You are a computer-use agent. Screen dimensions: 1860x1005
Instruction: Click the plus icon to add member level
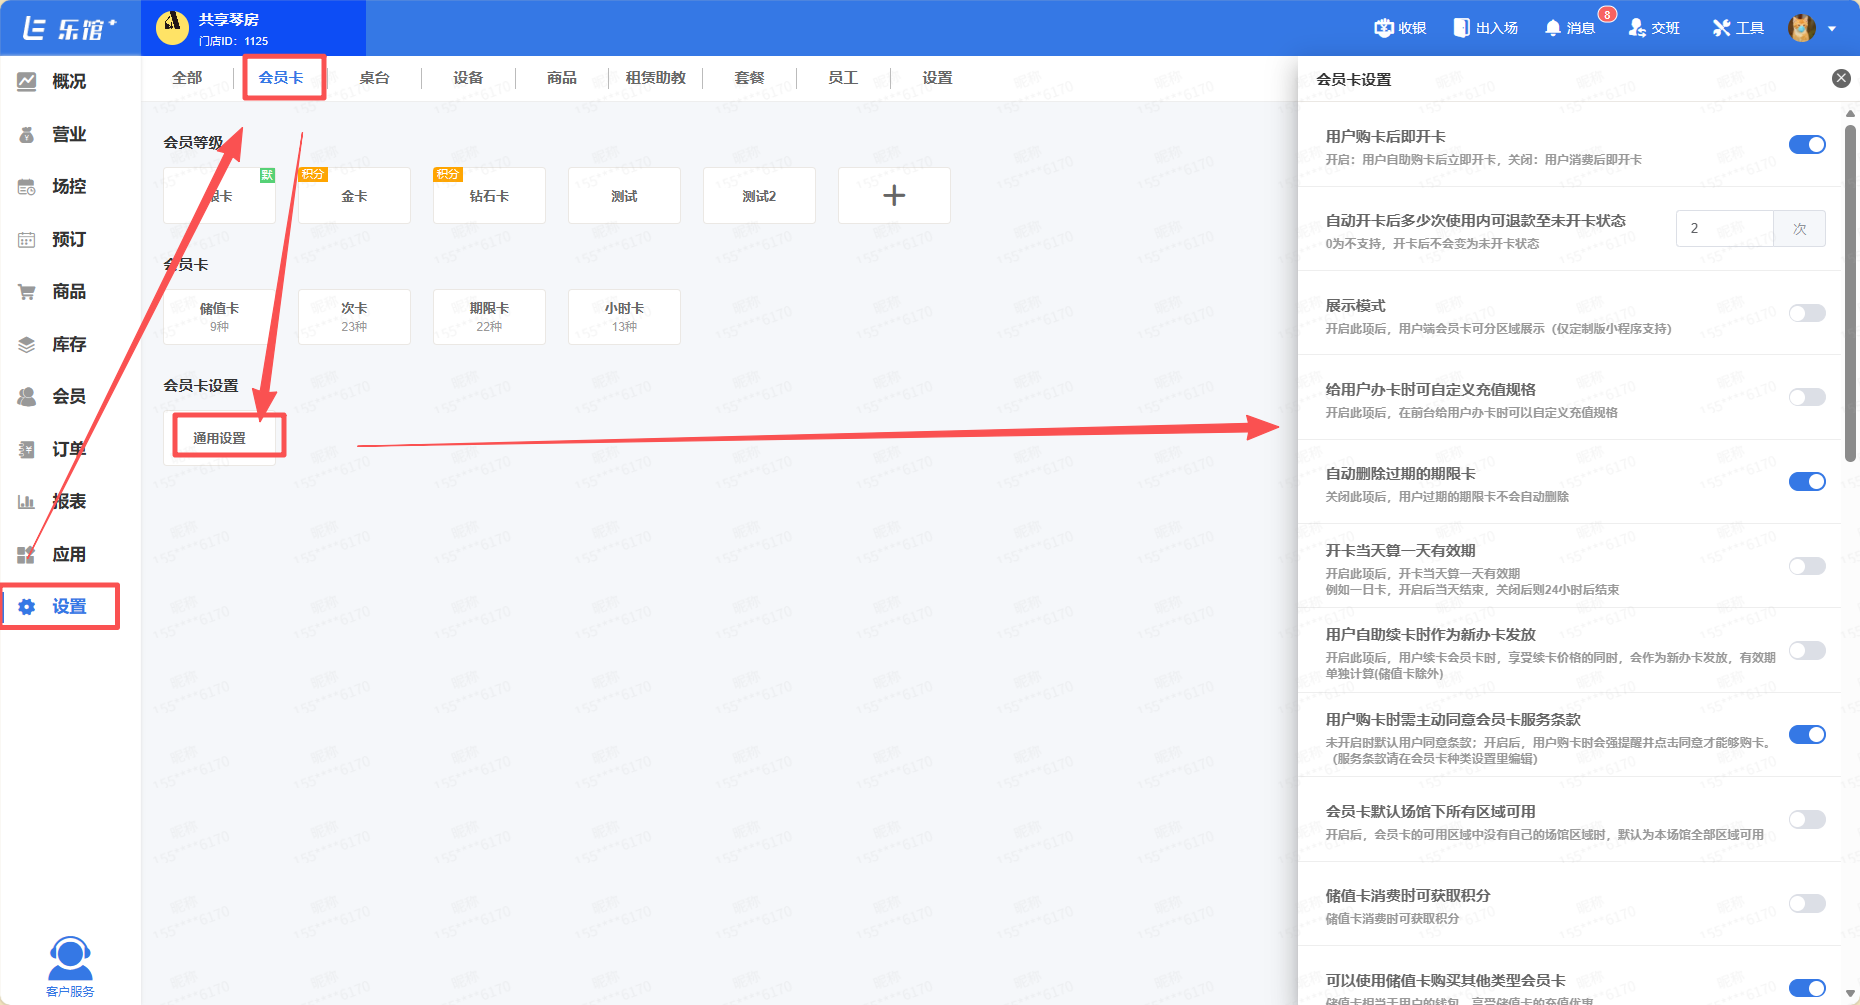[894, 196]
